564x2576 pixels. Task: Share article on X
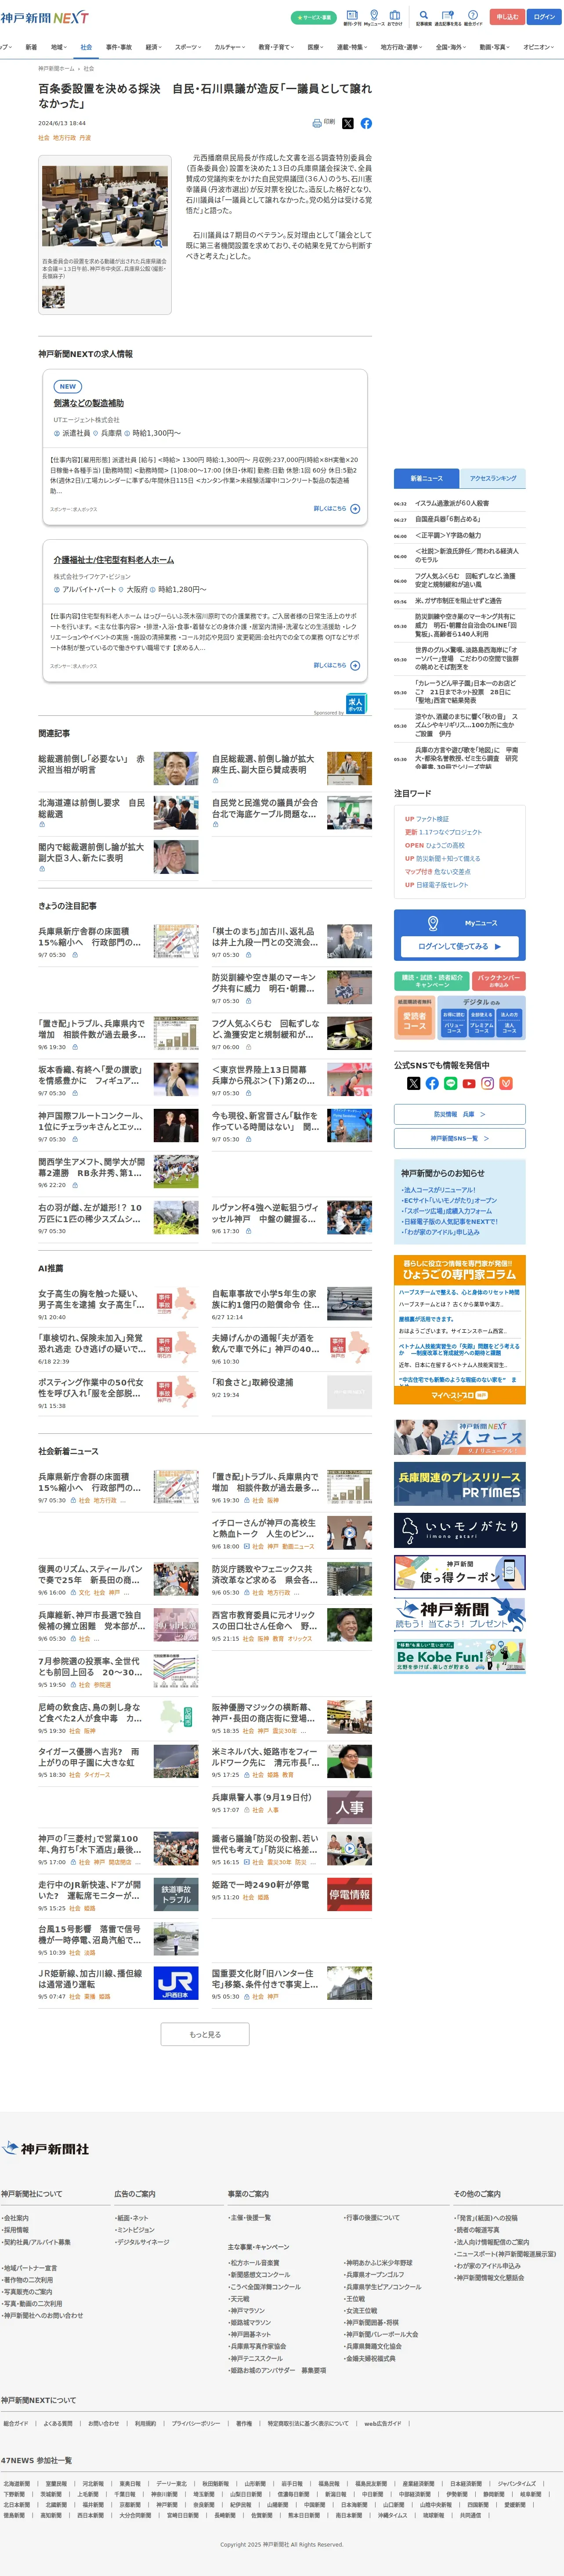[348, 123]
